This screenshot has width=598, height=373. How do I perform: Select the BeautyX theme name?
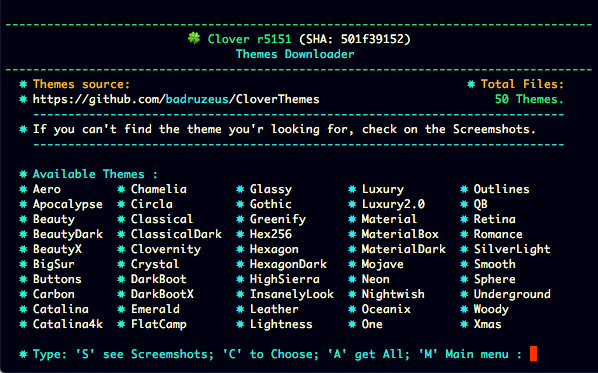pos(57,249)
